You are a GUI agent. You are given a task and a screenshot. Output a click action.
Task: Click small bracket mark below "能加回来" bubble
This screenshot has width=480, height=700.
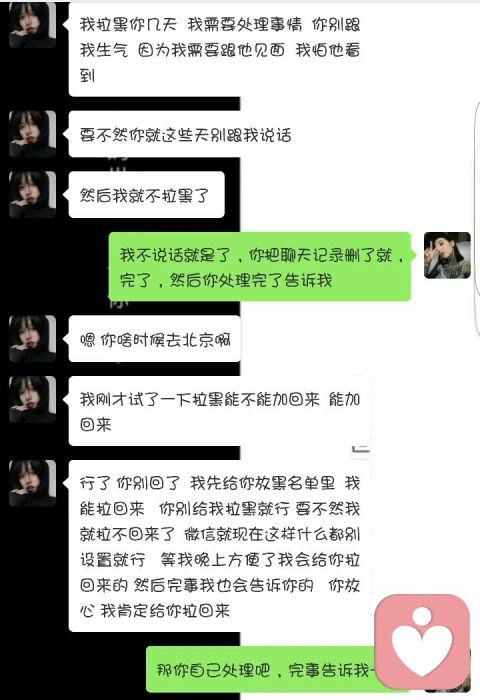361,449
